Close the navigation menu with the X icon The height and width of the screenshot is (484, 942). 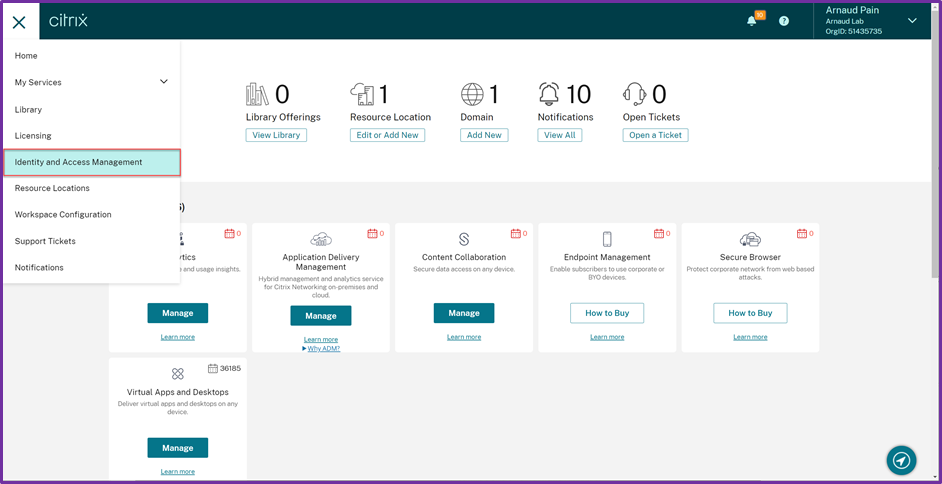coord(19,22)
